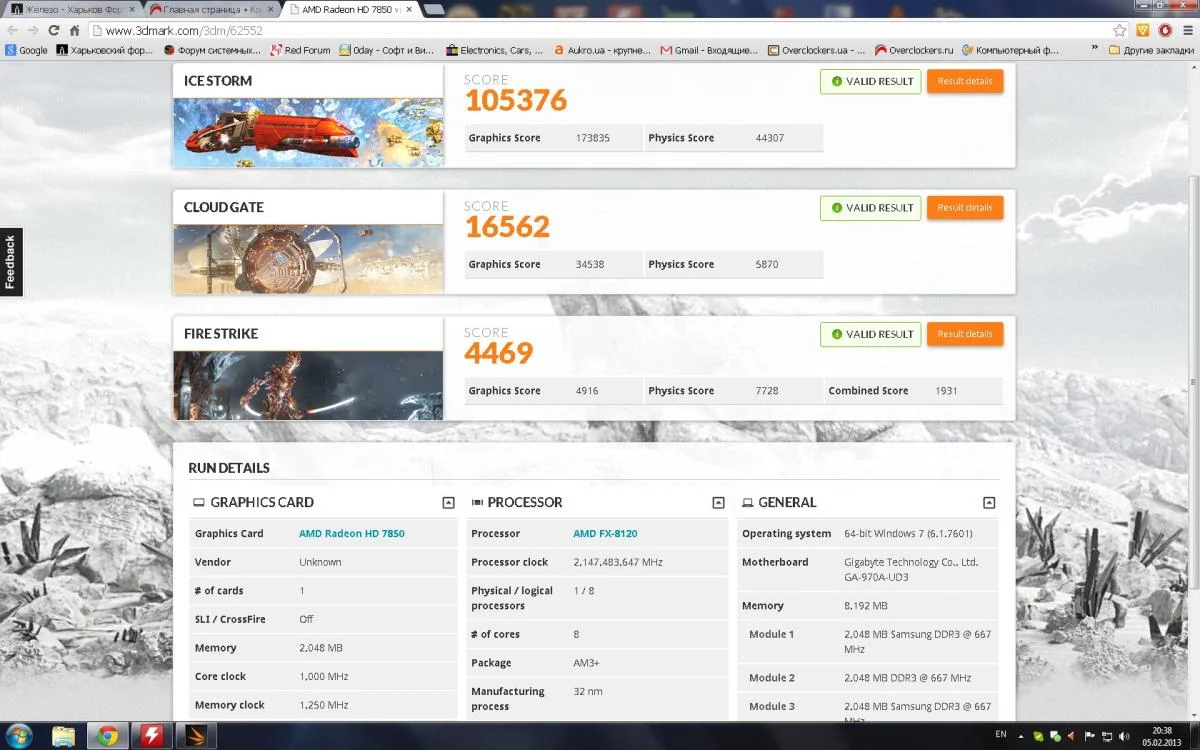Click the browser forward arrow
Viewport: 1200px width, 750px height.
[33, 30]
